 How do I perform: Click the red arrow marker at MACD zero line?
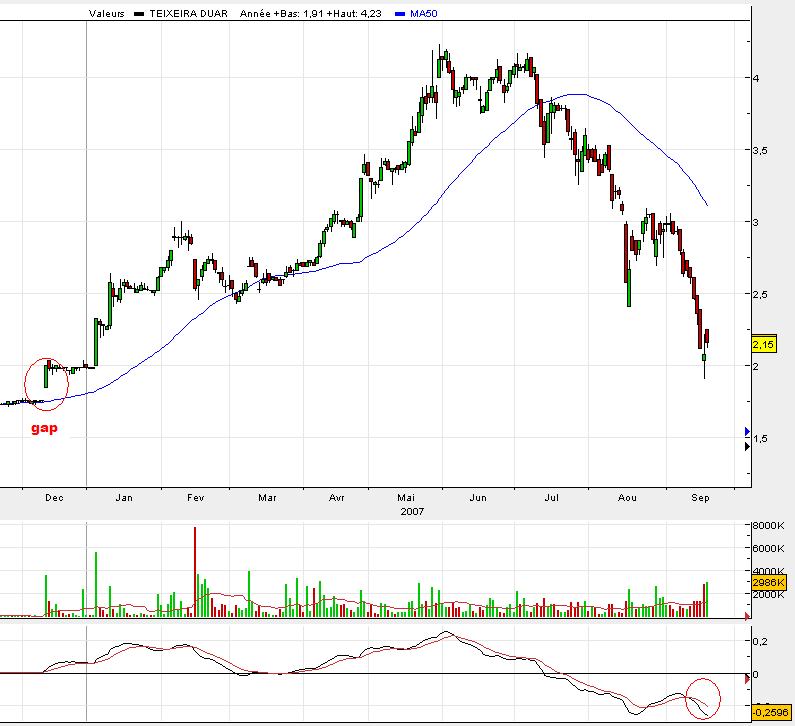pyautogui.click(x=747, y=679)
